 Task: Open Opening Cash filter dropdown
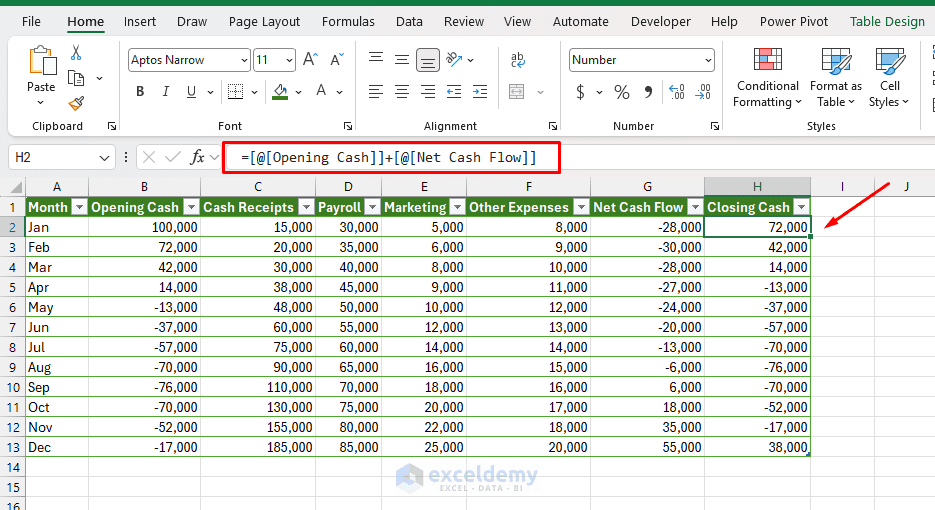click(191, 207)
